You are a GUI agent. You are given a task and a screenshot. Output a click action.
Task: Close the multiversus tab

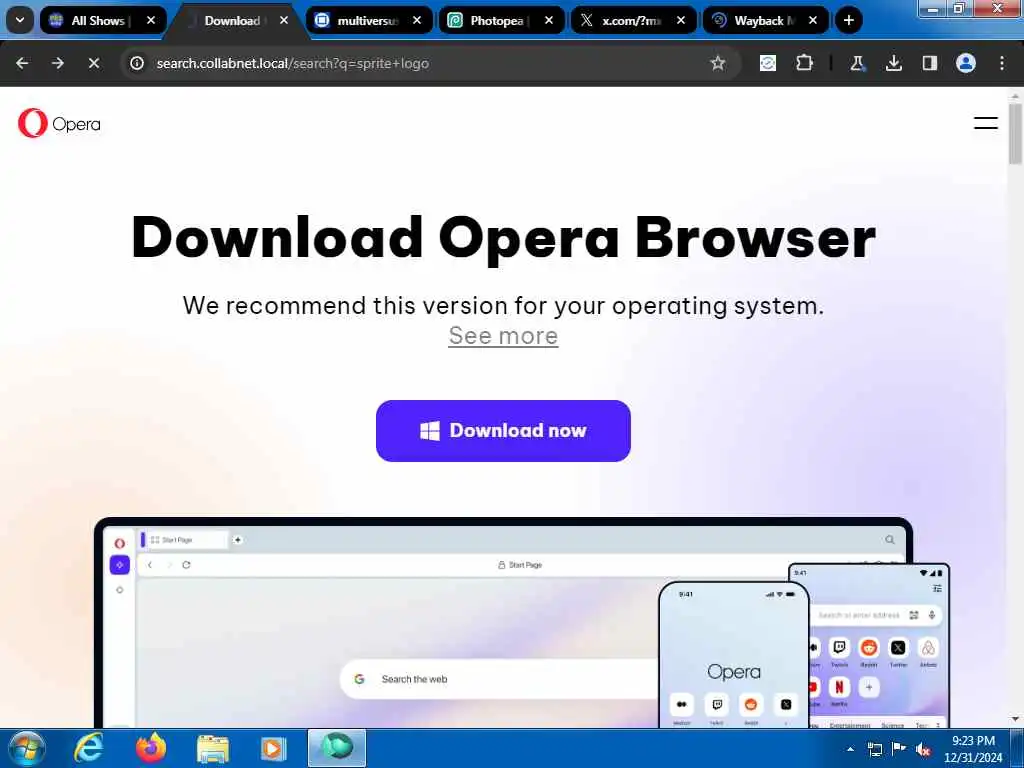pos(417,20)
